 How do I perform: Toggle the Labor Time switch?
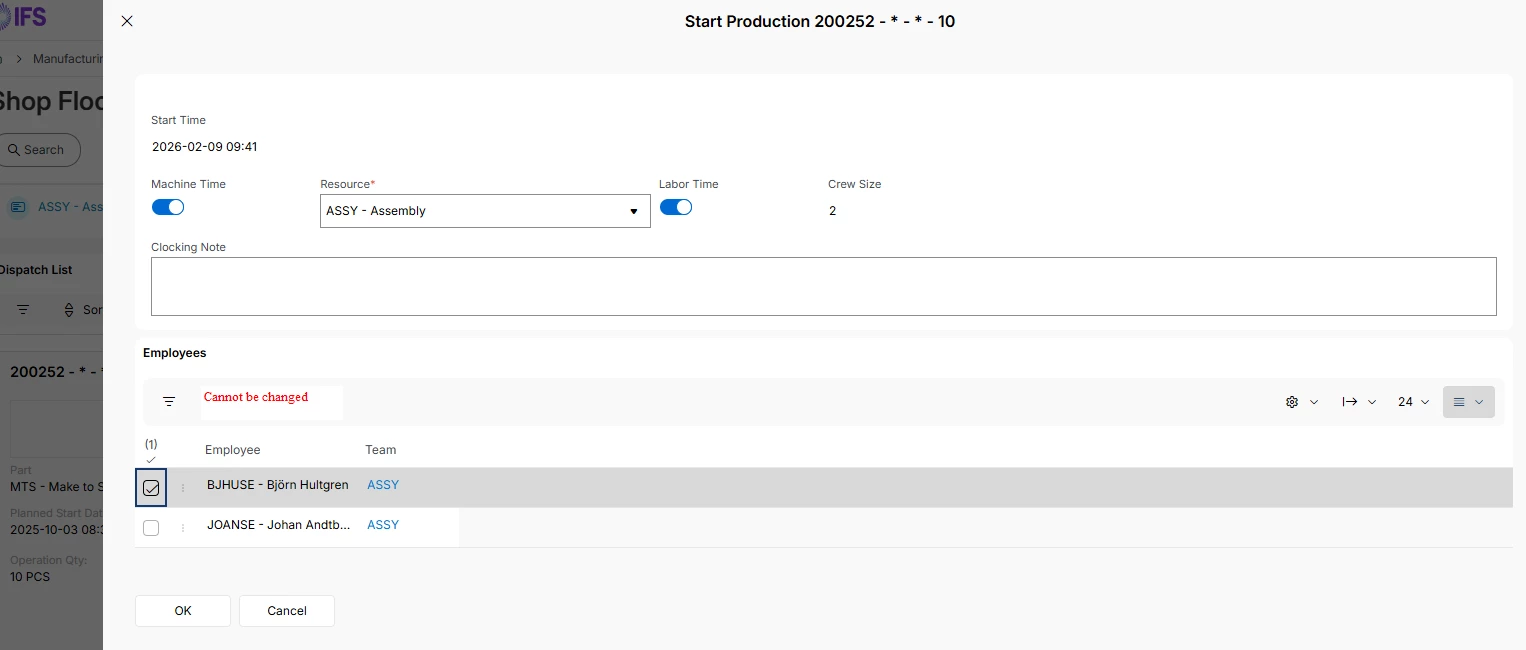(x=676, y=207)
